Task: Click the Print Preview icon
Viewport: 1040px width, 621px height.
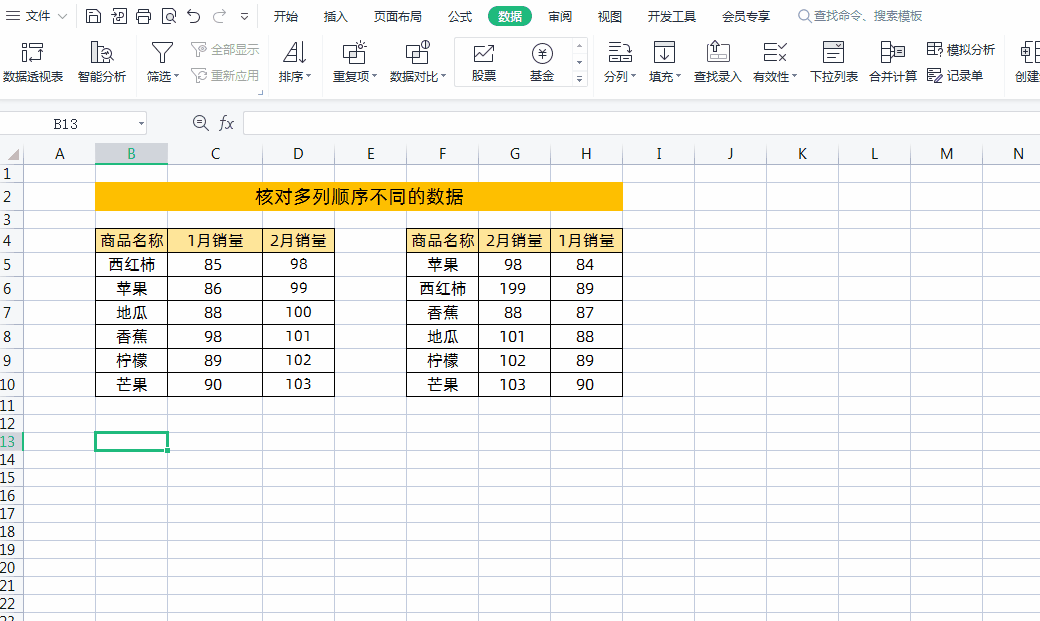Action: 169,16
